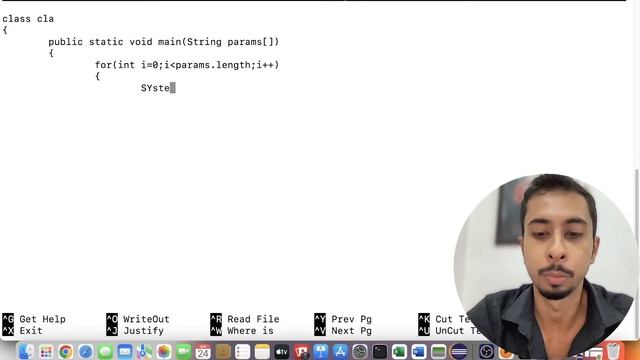
Task: Click the '^Y Prev Pg' nano shortcut
Action: pyautogui.click(x=343, y=319)
